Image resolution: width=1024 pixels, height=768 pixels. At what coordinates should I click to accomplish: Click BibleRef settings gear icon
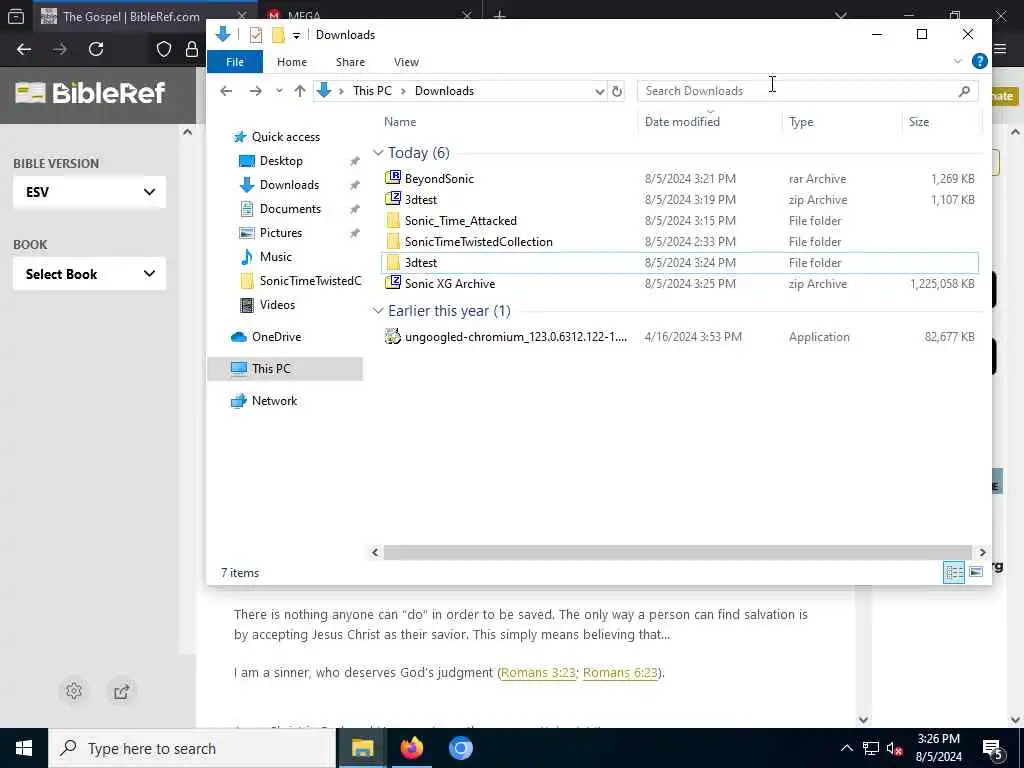tap(74, 691)
